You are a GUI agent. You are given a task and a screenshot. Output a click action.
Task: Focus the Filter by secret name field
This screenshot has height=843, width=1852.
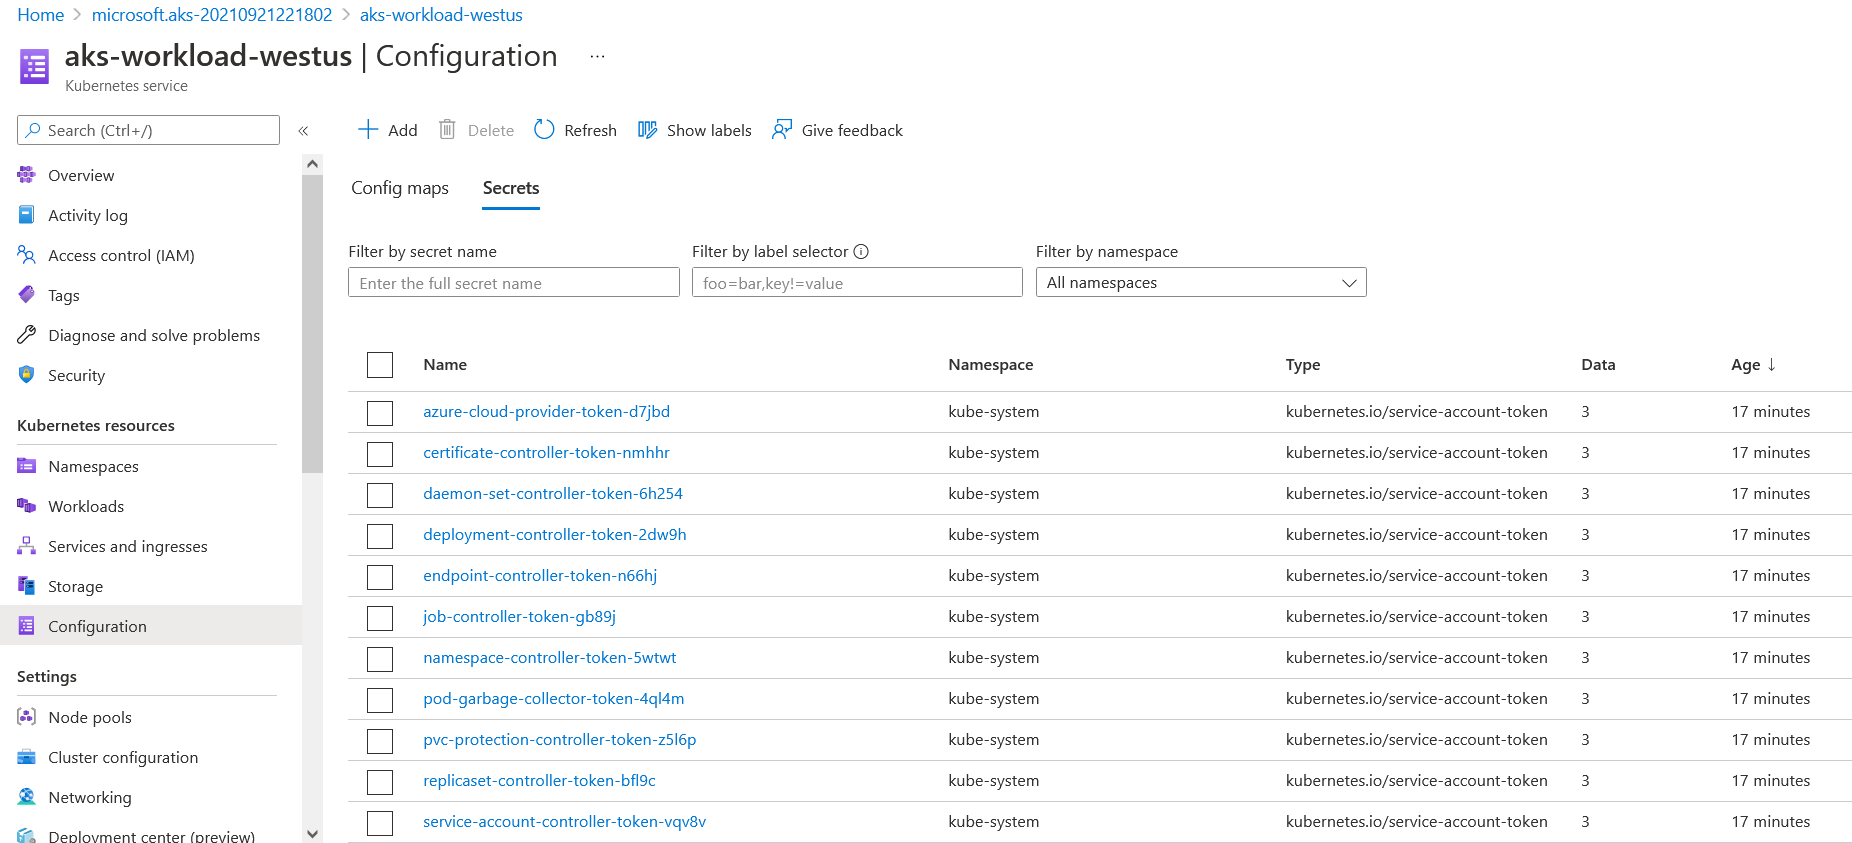click(x=514, y=283)
